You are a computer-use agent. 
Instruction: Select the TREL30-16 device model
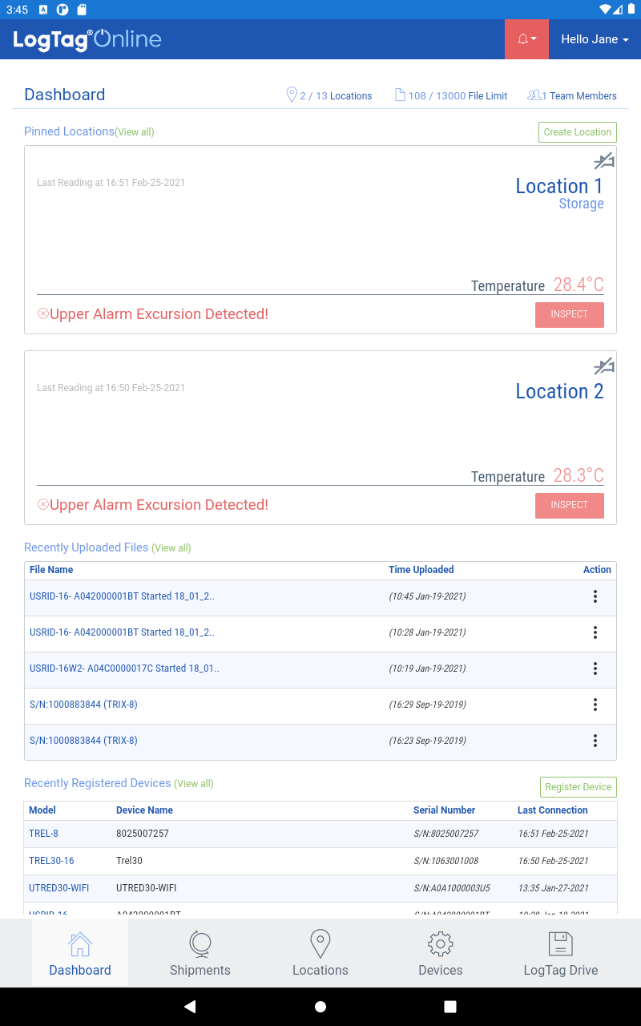click(52, 860)
